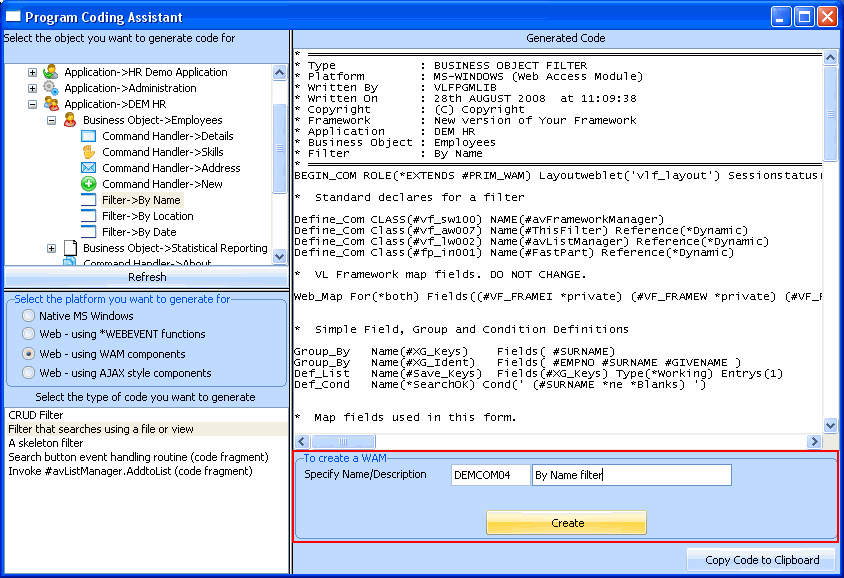Expand Application Administration node

pos(32,88)
